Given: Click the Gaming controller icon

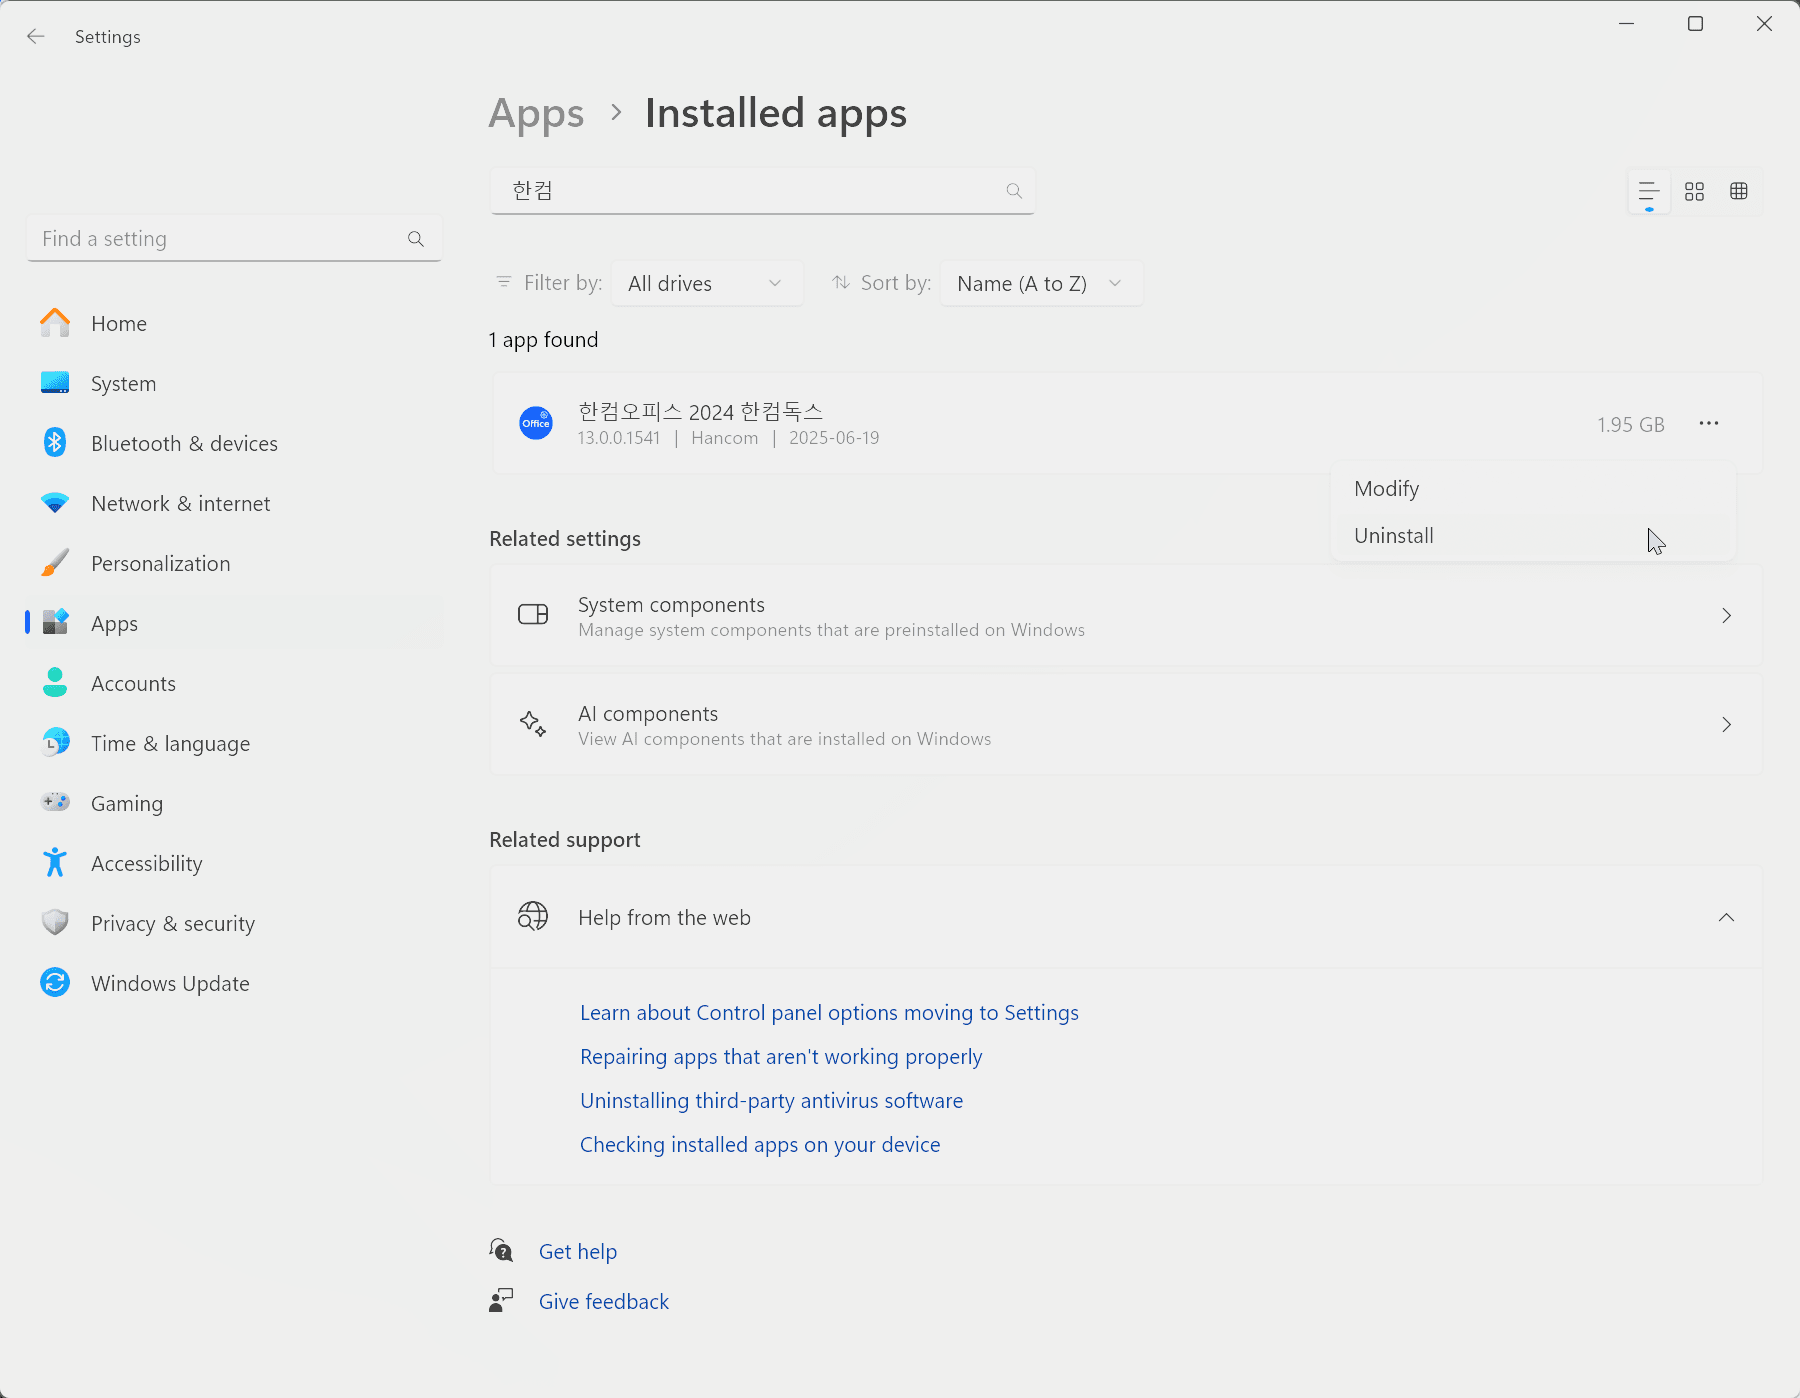Looking at the screenshot, I should [55, 802].
